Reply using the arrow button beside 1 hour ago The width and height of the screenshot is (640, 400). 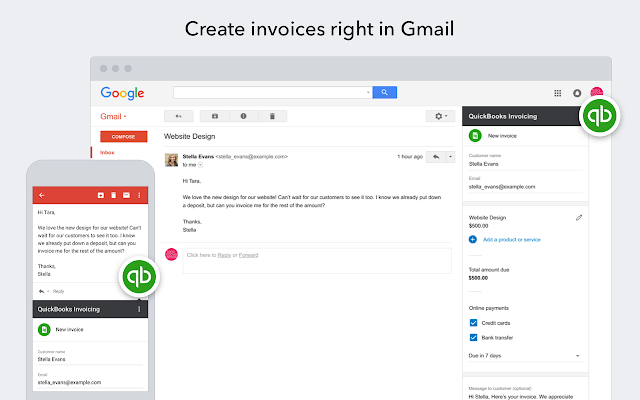[x=436, y=157]
